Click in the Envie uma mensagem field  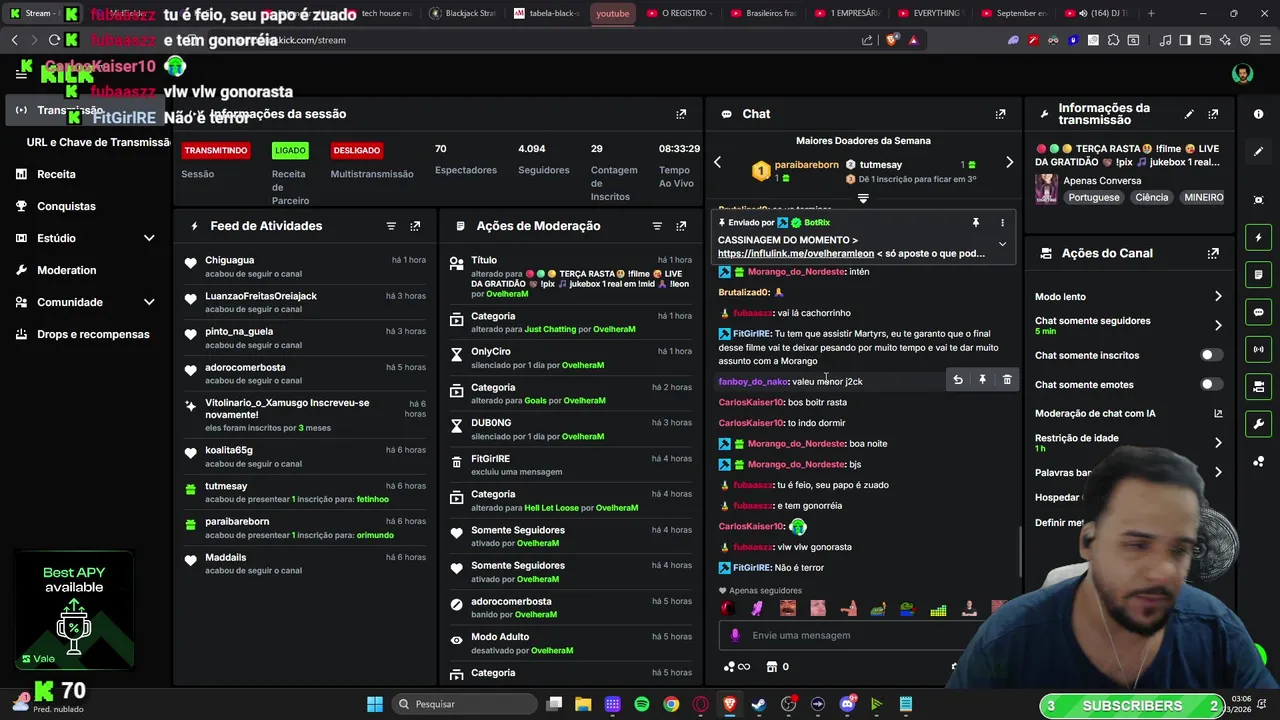[860, 635]
